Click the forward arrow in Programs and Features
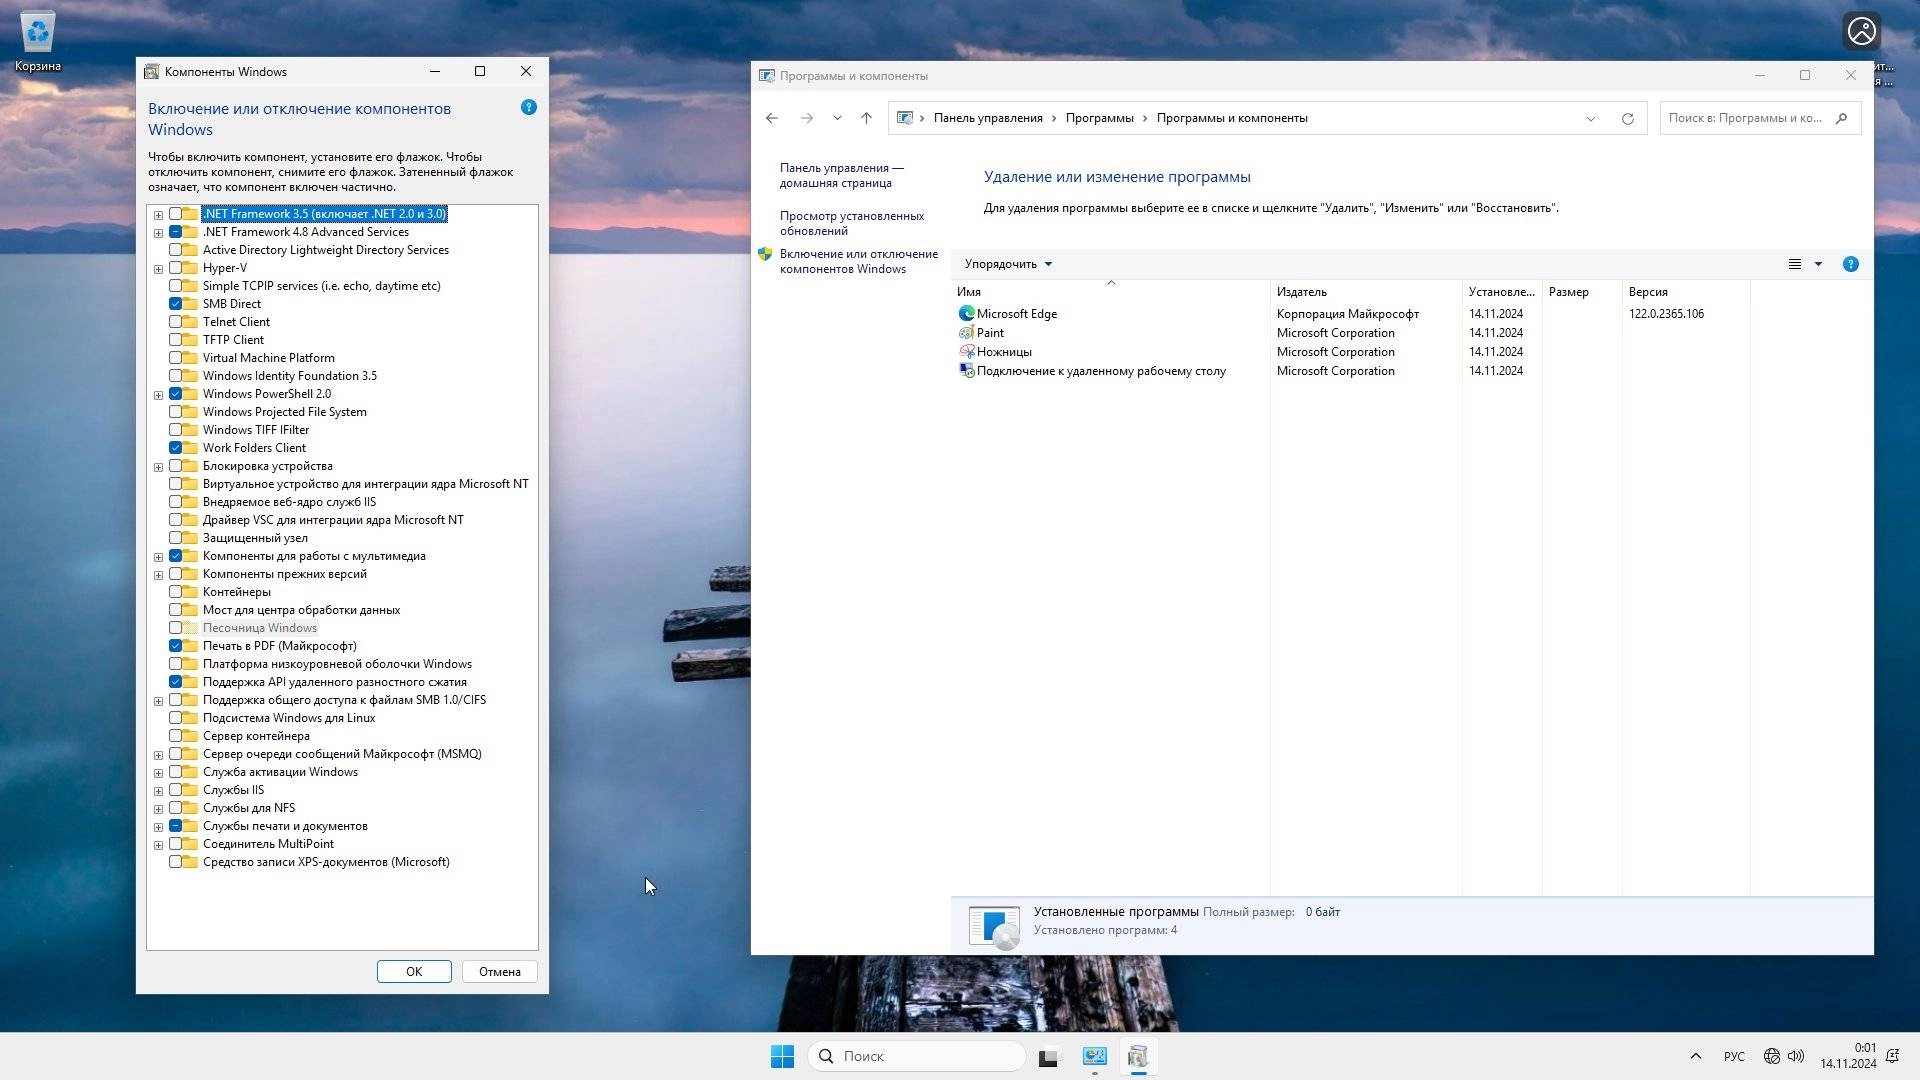This screenshot has height=1080, width=1920. pyautogui.click(x=806, y=118)
